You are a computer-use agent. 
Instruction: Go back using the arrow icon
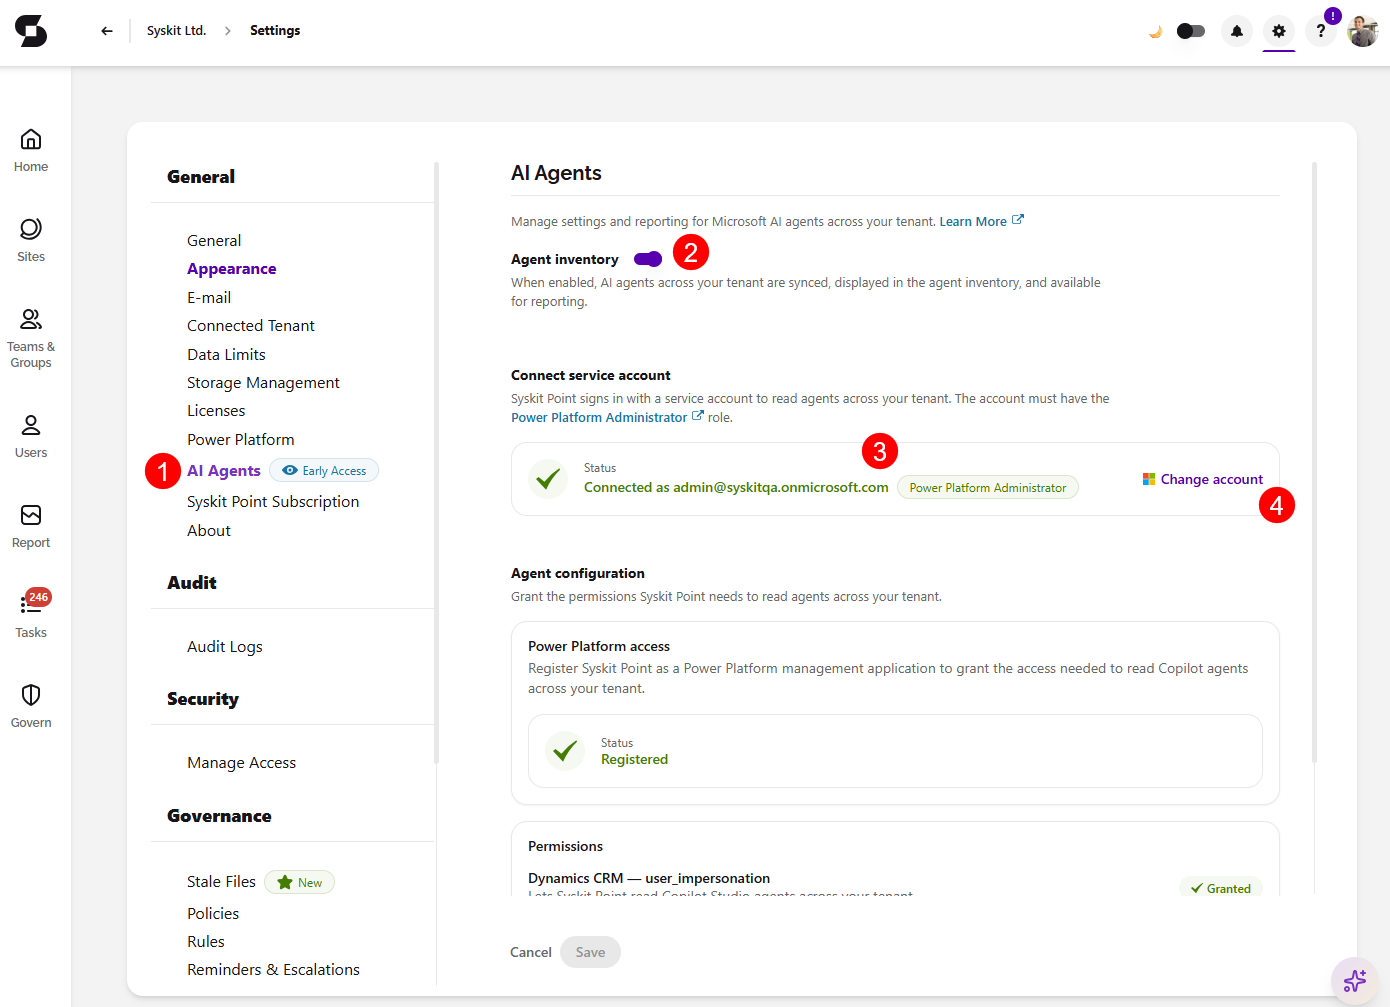tap(107, 31)
